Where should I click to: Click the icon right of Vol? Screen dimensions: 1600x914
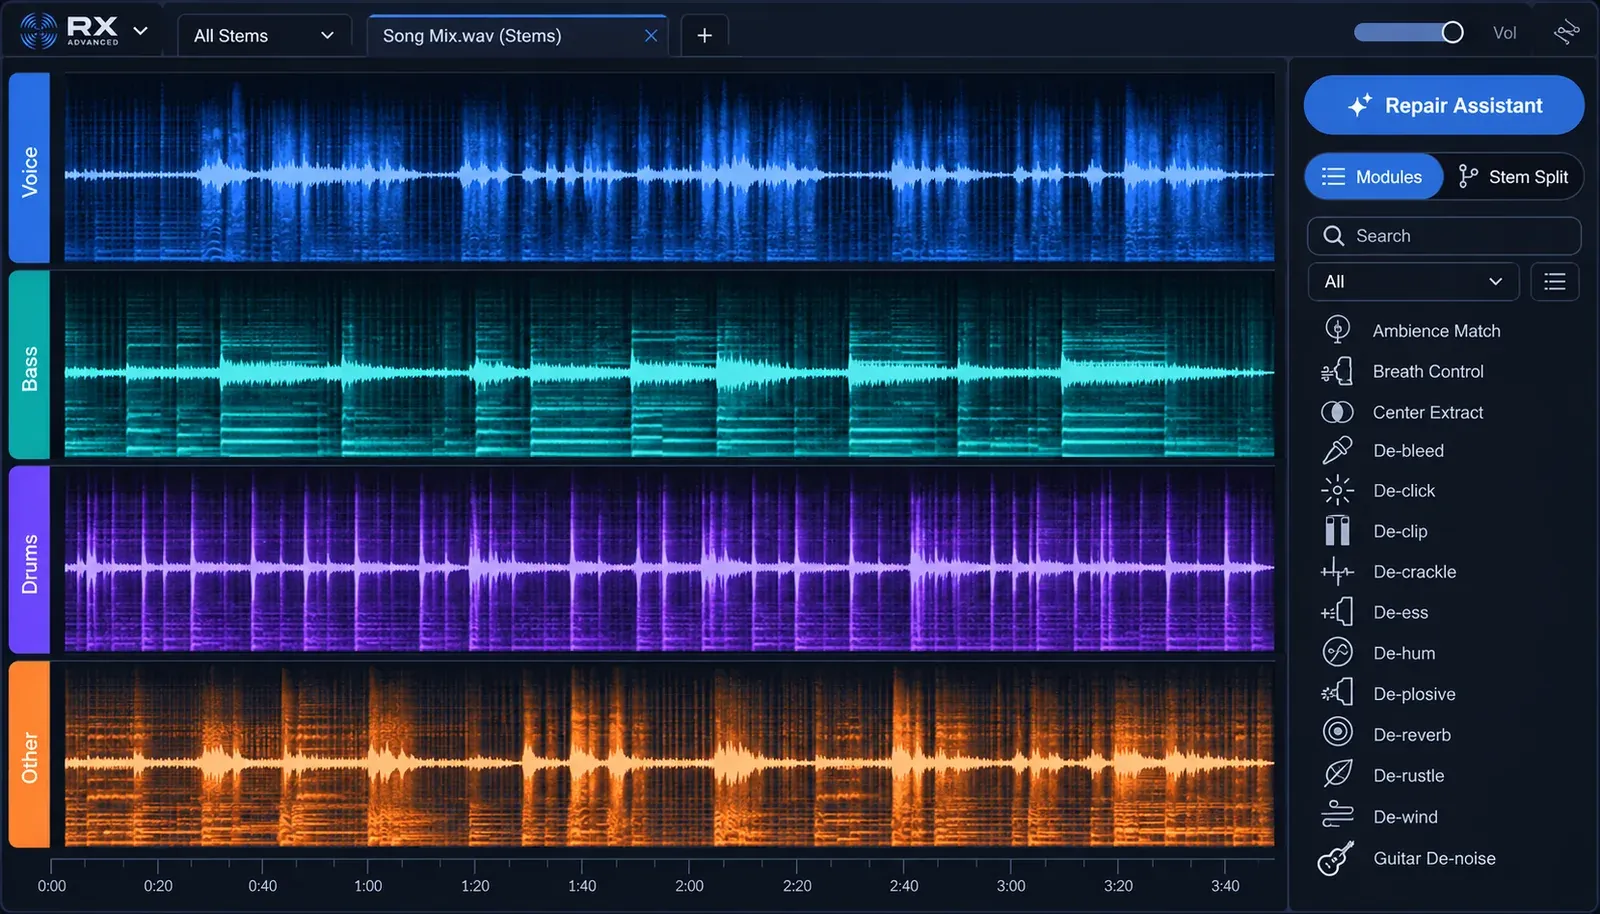click(x=1567, y=33)
